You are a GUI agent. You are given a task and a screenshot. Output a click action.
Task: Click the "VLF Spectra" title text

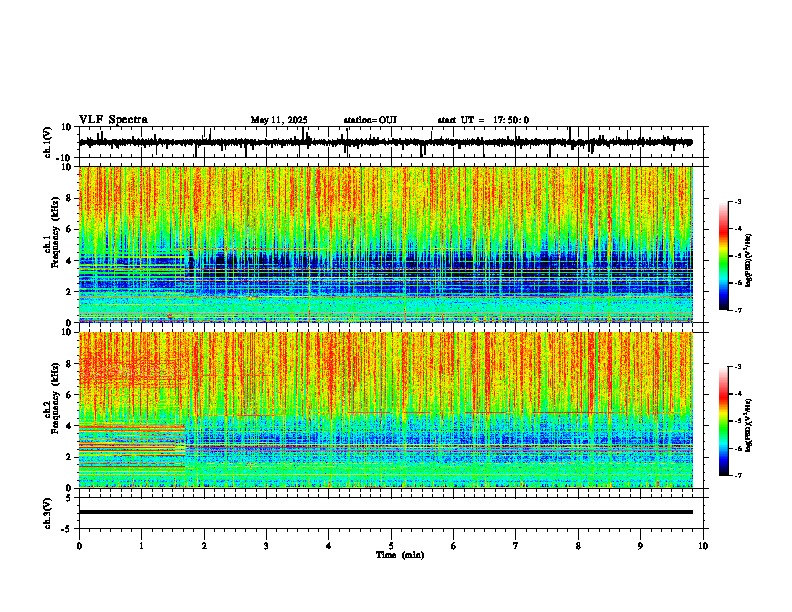pos(113,120)
